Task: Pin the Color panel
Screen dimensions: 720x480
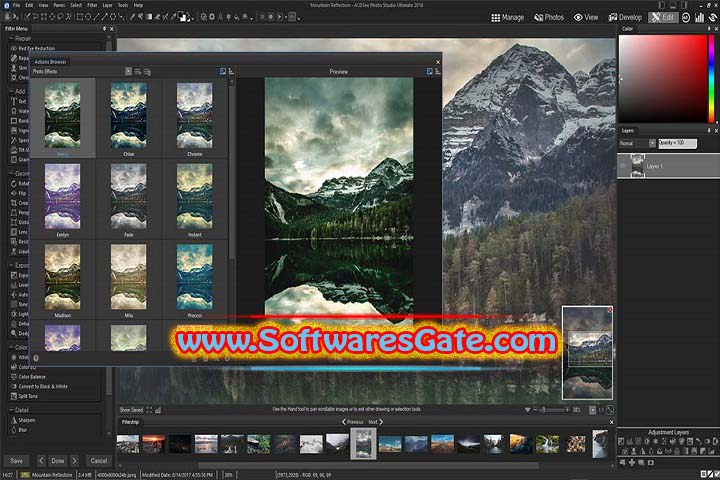Action: click(x=709, y=28)
